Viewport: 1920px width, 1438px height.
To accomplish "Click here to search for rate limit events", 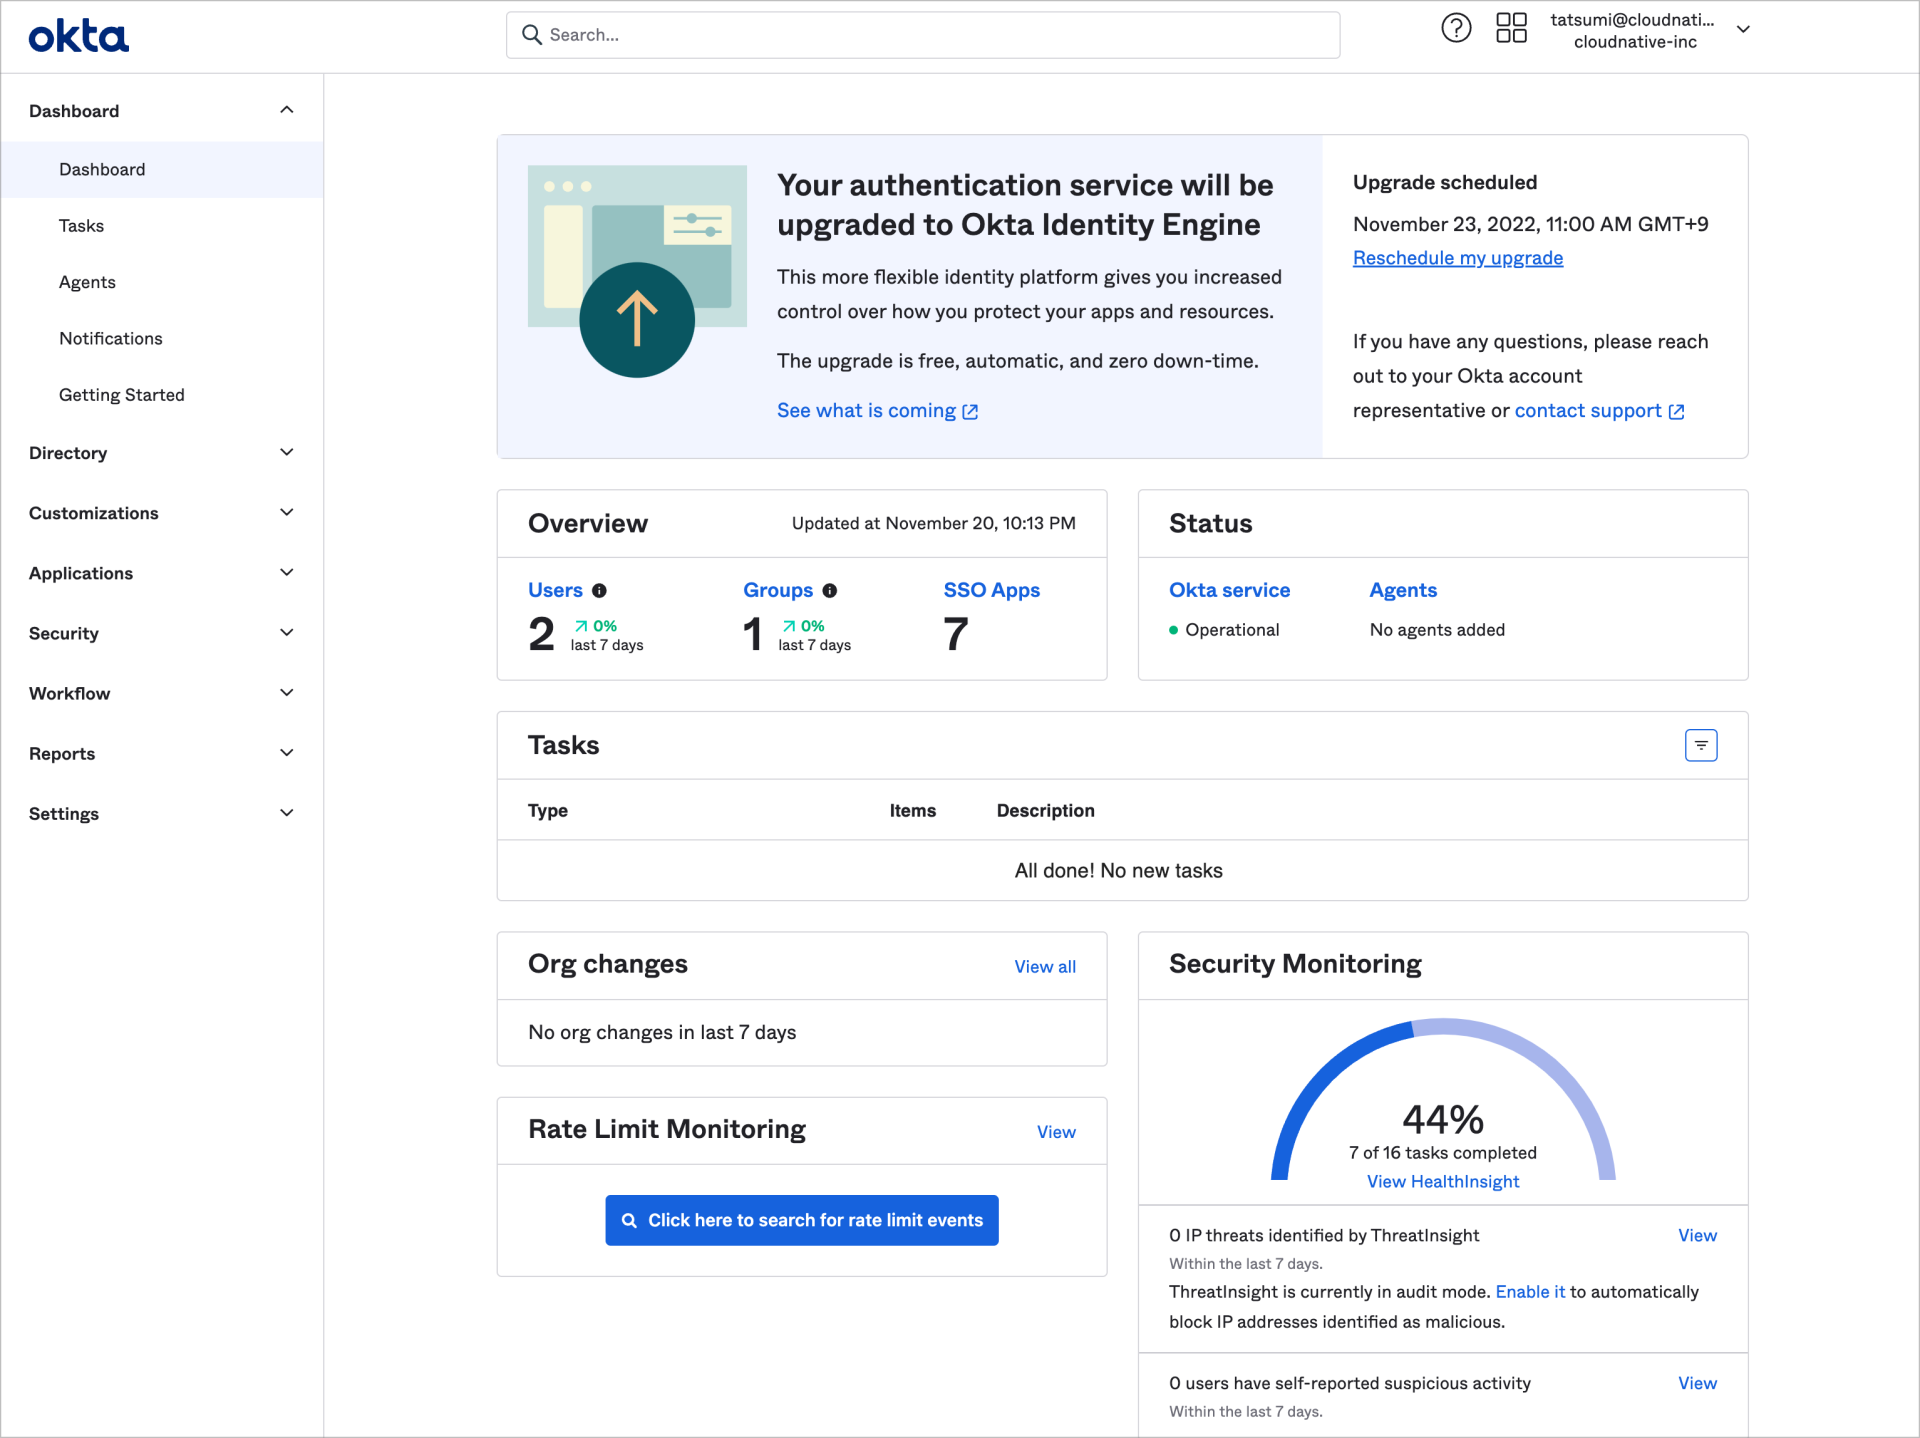I will point(801,1220).
